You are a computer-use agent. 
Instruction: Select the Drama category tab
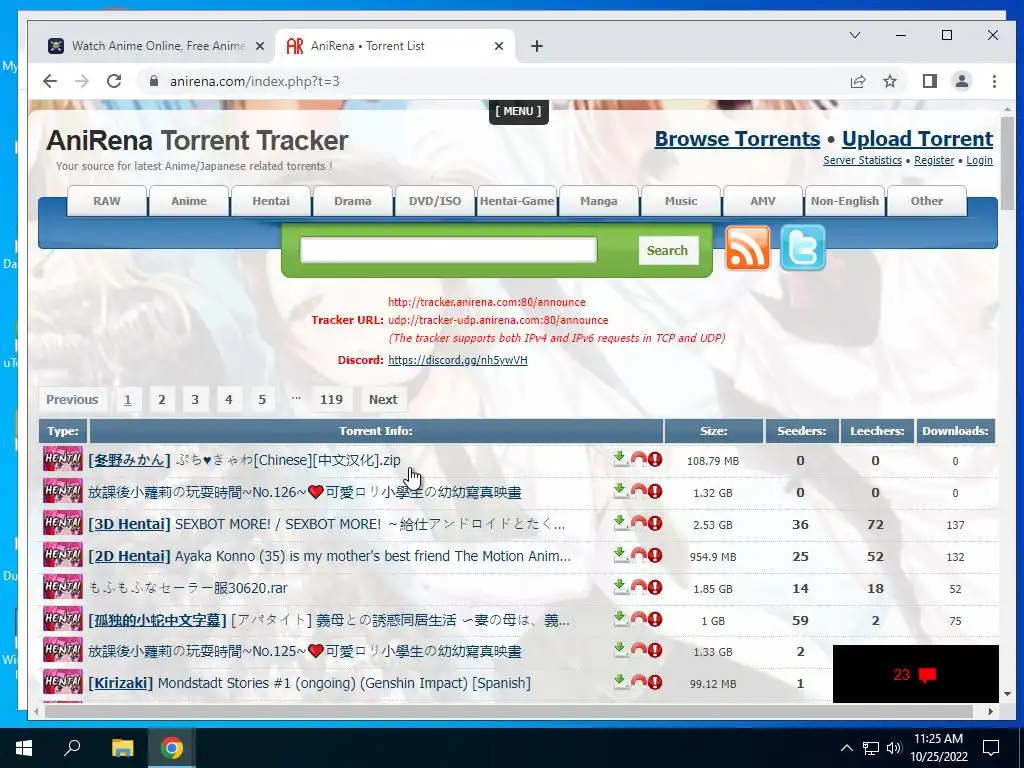coord(353,201)
